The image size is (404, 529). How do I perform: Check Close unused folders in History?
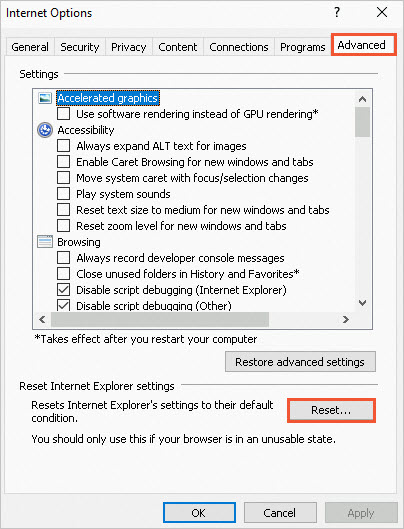63,274
